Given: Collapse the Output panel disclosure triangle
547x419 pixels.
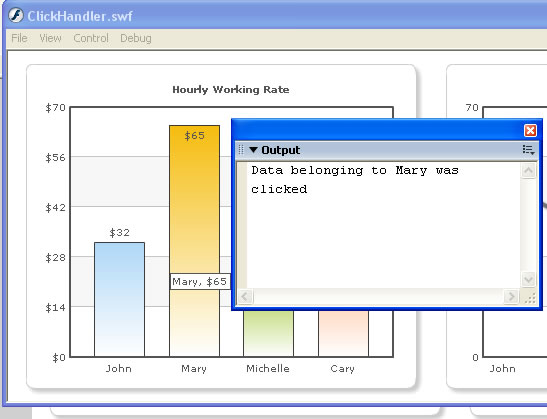Looking at the screenshot, I should (x=254, y=150).
